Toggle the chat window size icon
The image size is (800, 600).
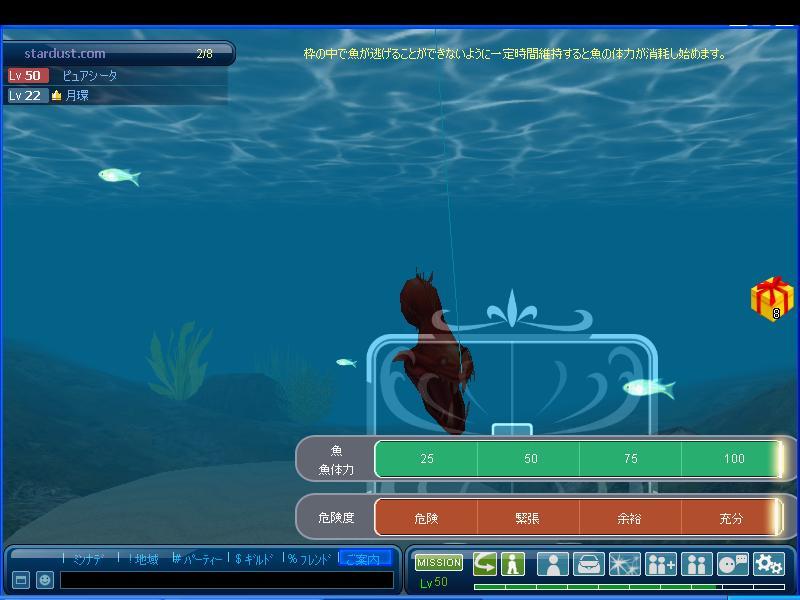[21, 580]
